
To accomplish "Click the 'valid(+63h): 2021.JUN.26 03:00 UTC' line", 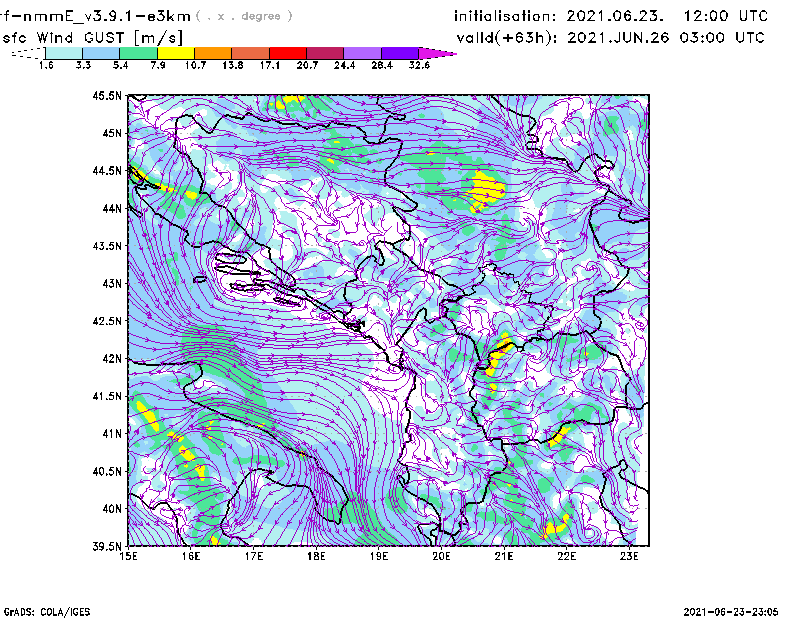I will click(610, 38).
